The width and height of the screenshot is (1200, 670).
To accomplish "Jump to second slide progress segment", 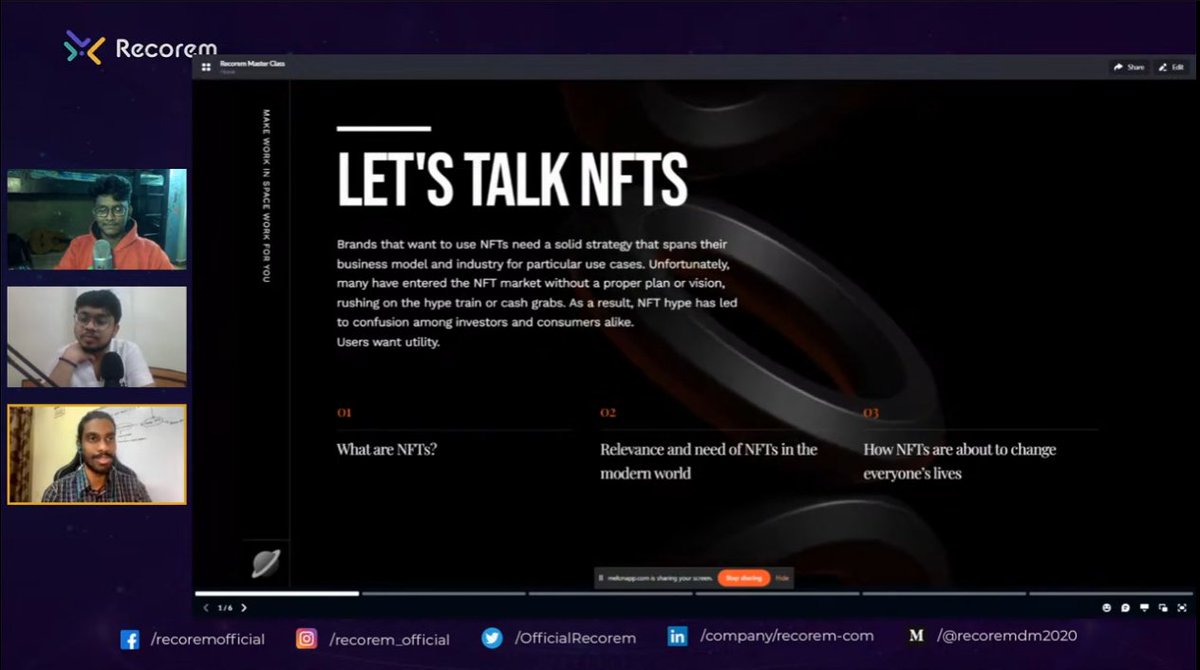I will pos(444,593).
